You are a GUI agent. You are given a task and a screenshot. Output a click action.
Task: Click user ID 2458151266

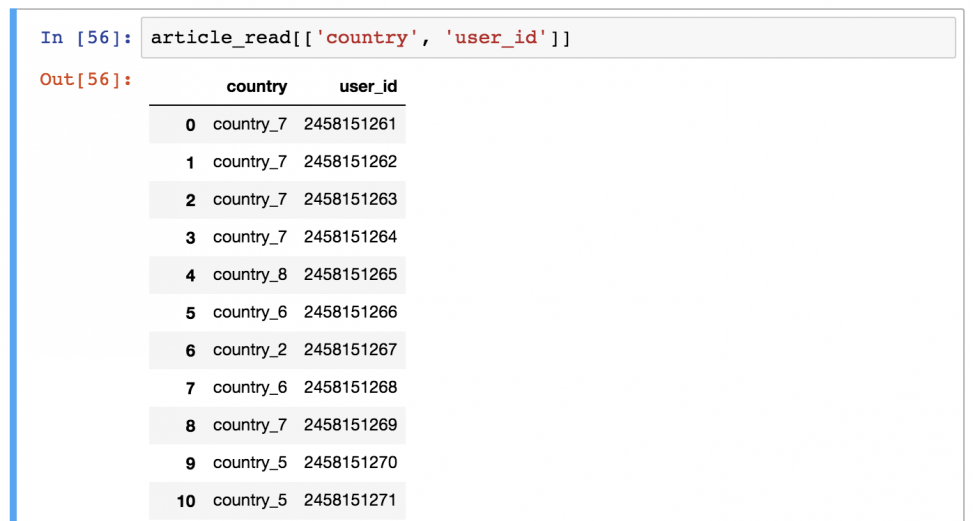(x=350, y=312)
